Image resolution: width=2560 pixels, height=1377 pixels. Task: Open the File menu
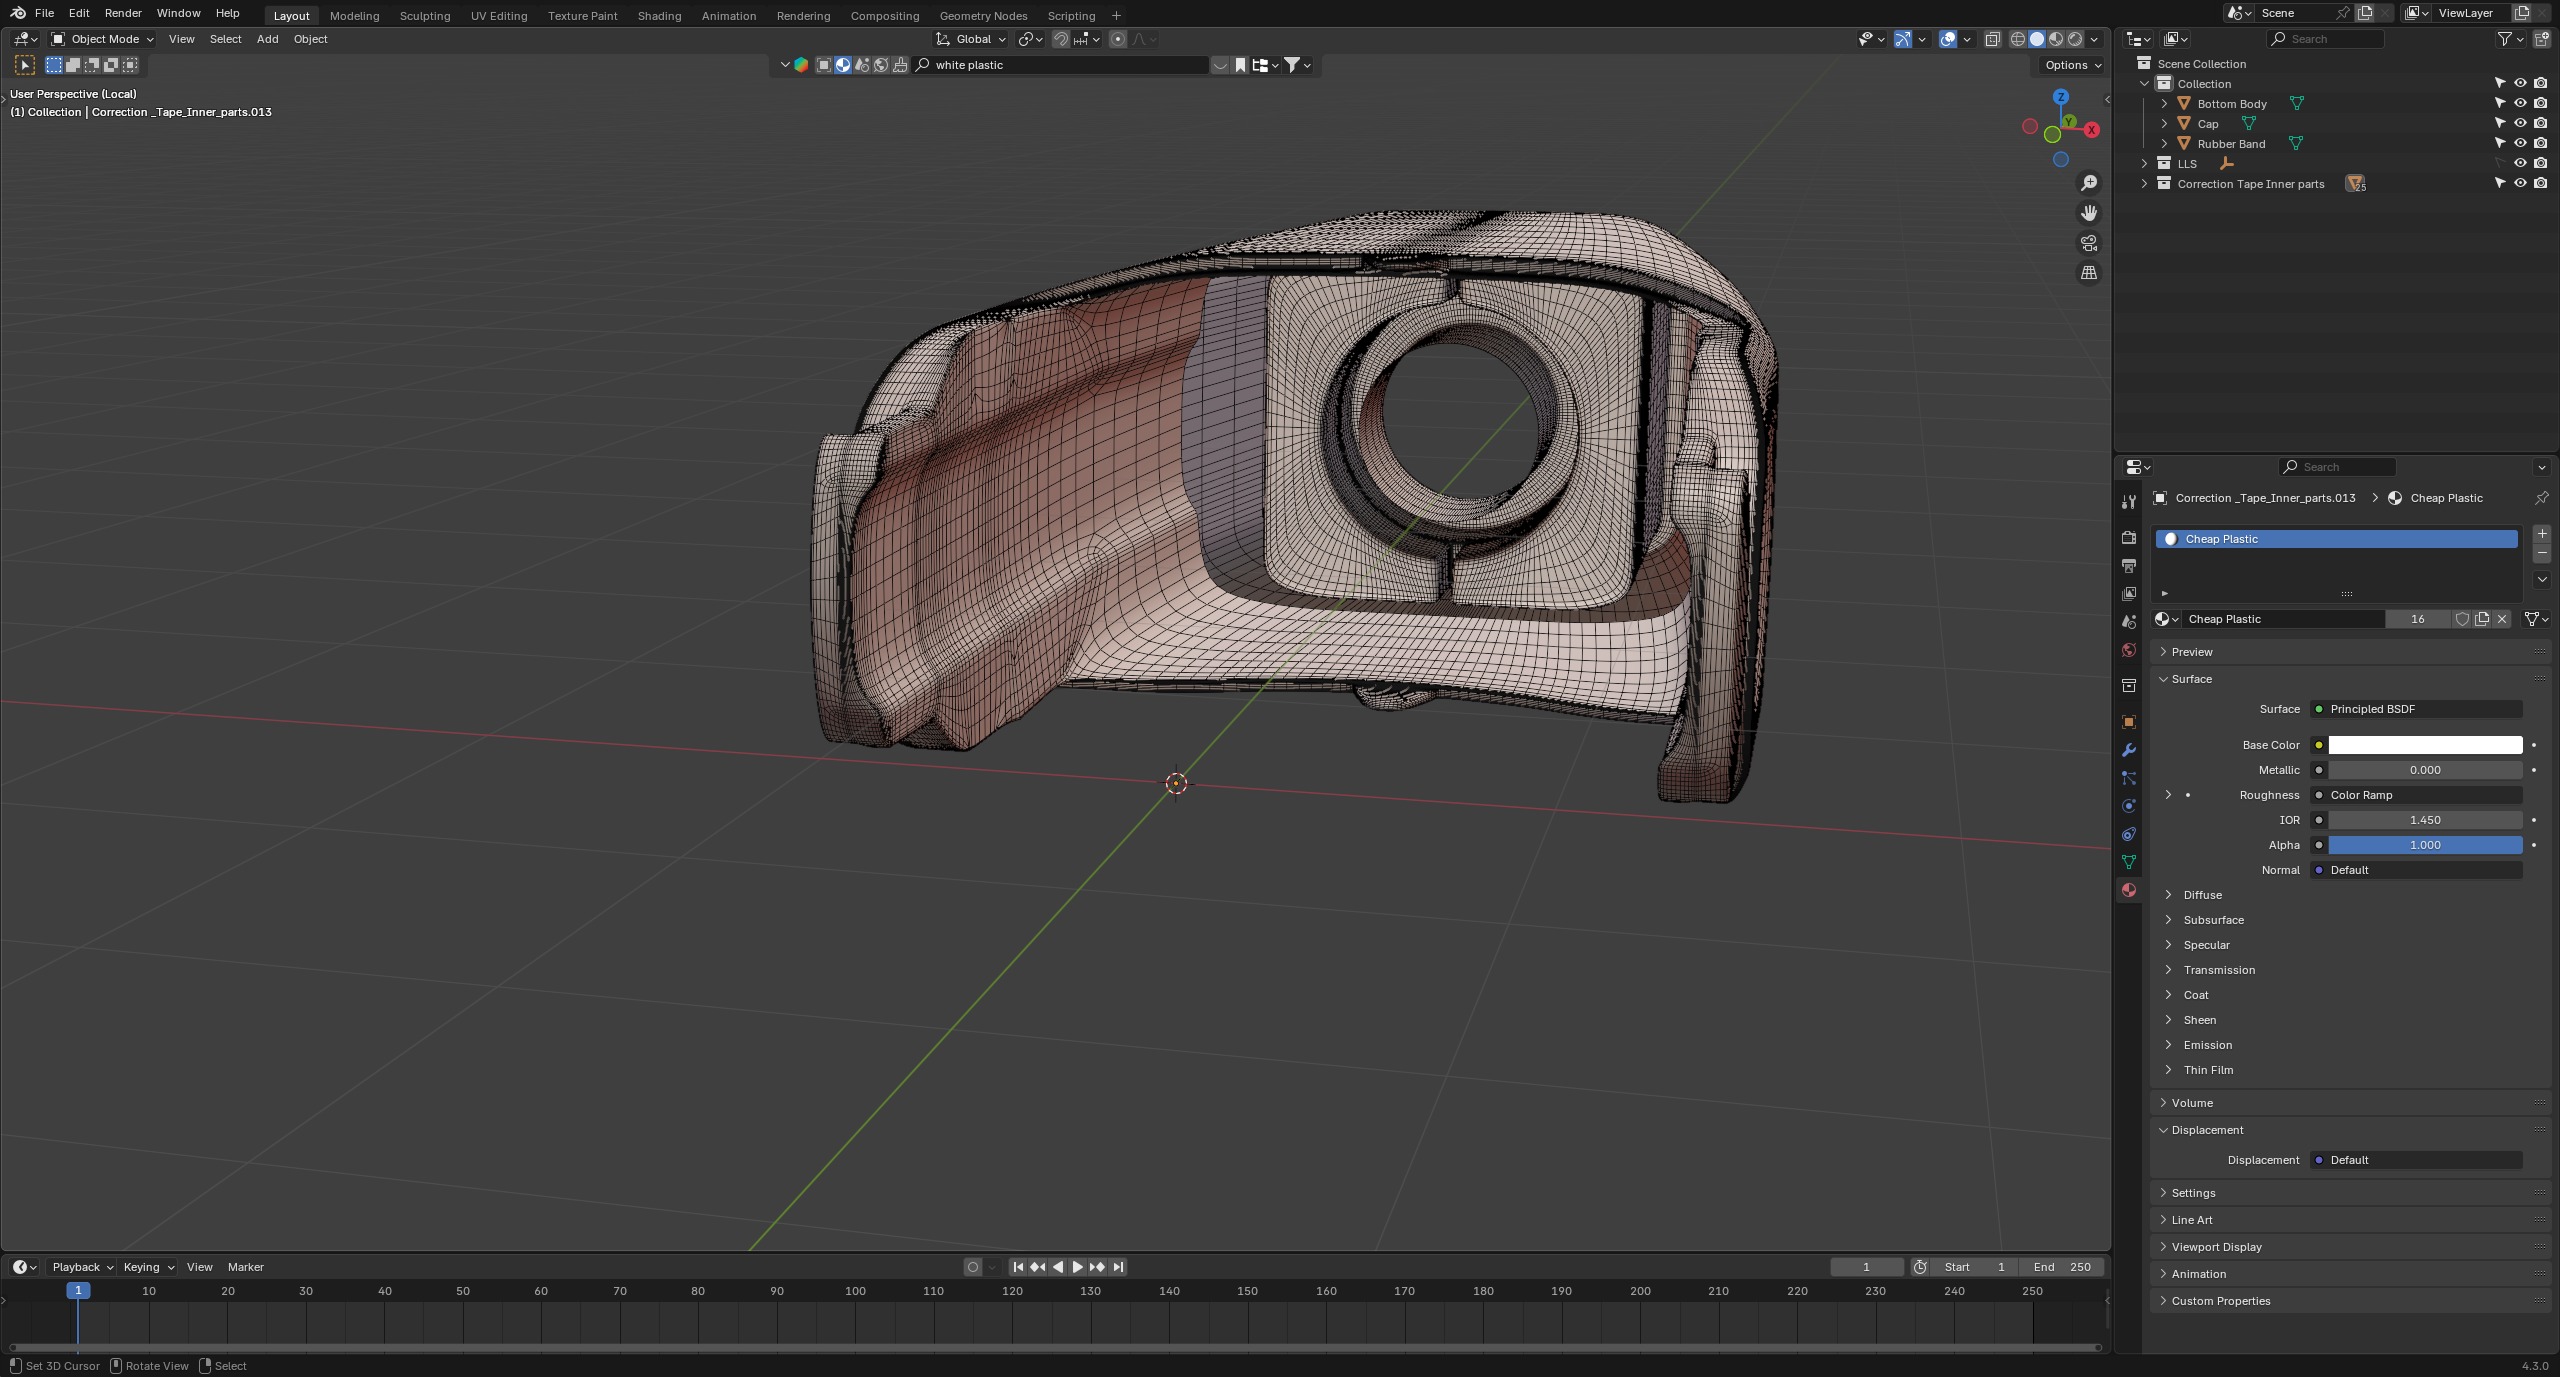44,13
